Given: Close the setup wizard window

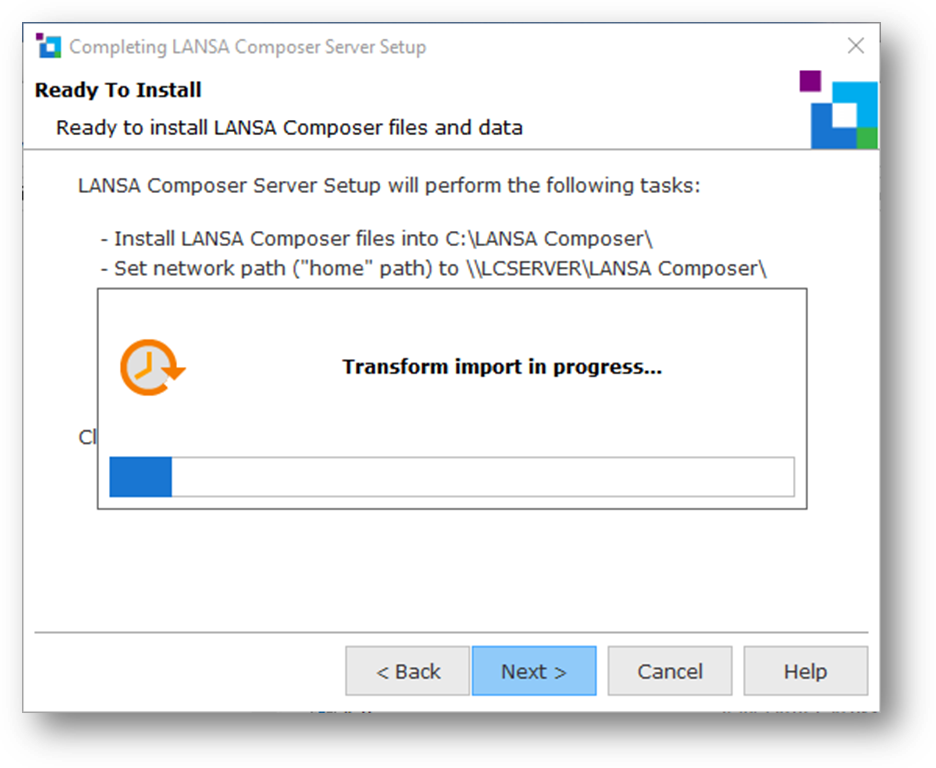Looking at the screenshot, I should (855, 46).
